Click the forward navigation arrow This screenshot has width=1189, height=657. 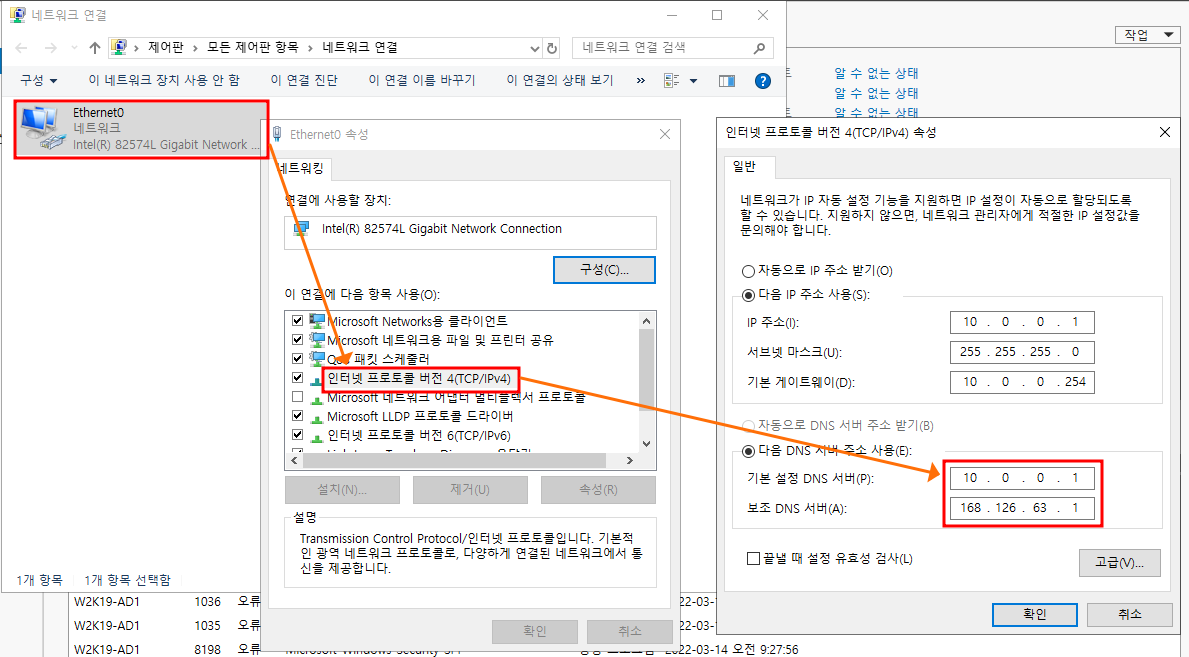tap(51, 48)
